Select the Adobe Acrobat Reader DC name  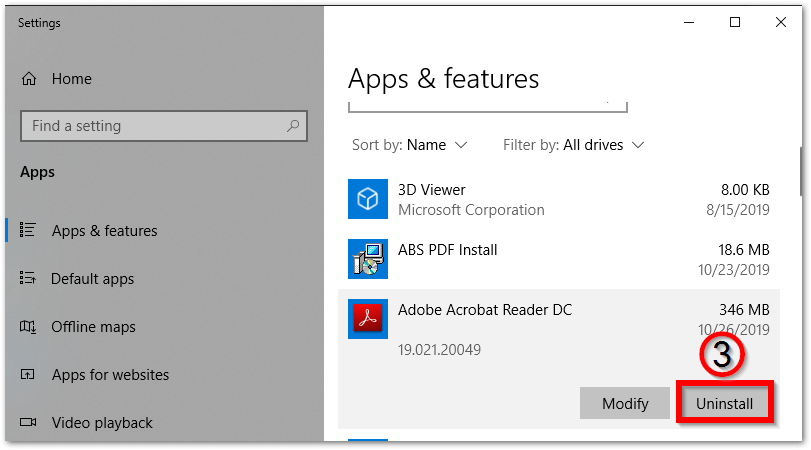[x=485, y=310]
